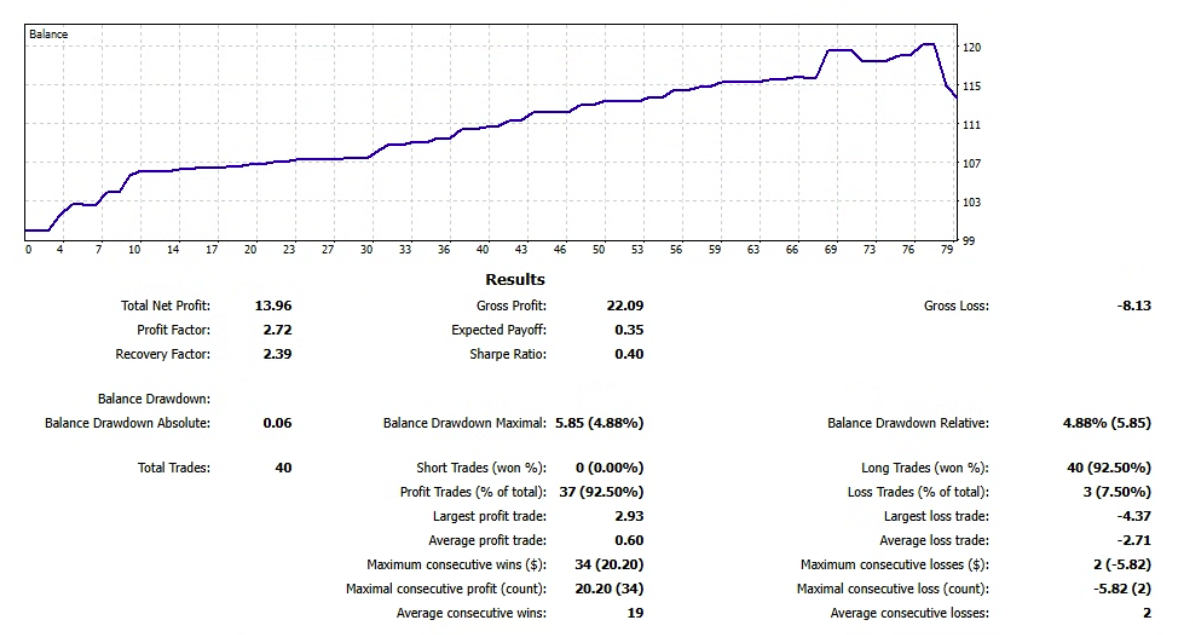Select the Total Trades value 40

tap(283, 467)
